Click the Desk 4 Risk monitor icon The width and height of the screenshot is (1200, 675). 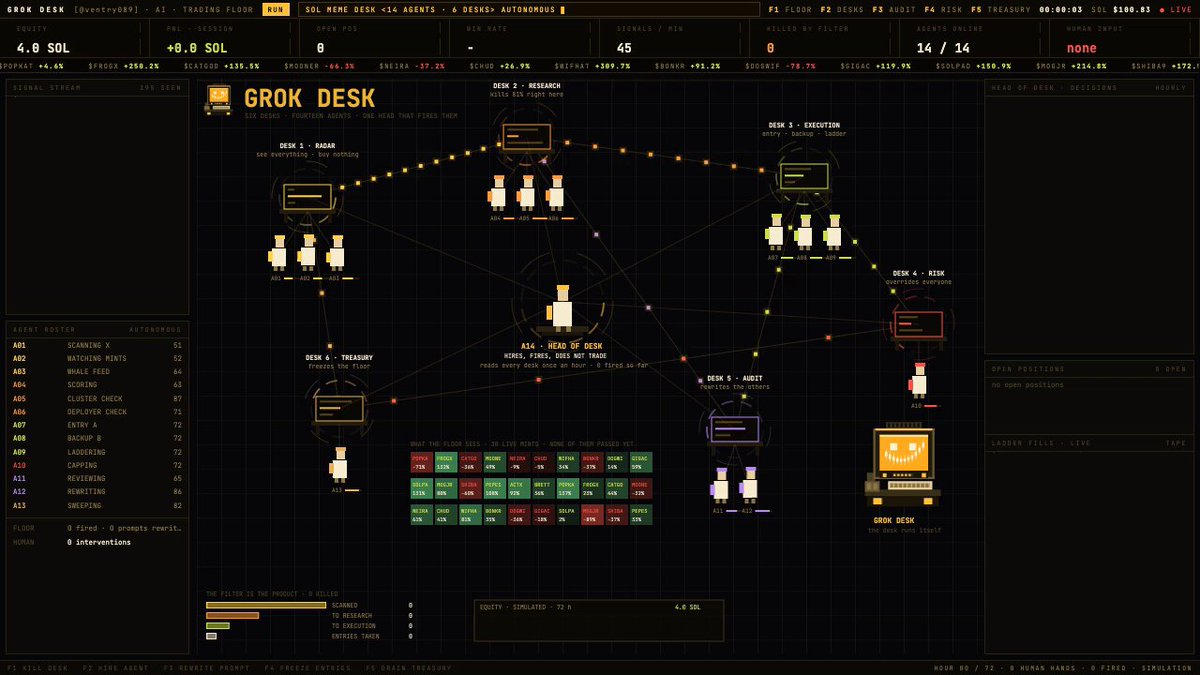(919, 325)
